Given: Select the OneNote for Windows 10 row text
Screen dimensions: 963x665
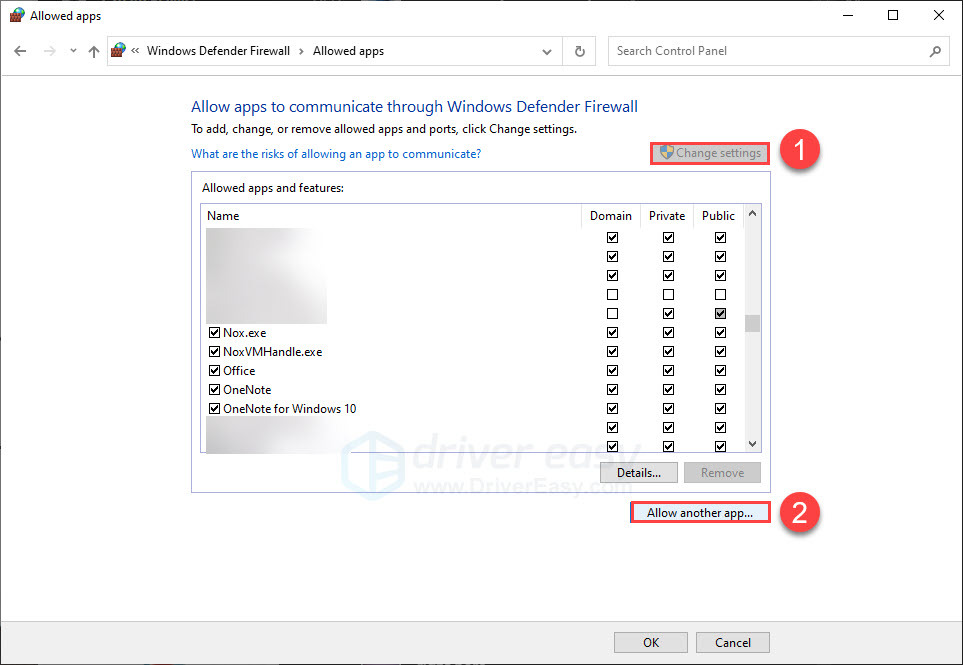Looking at the screenshot, I should 289,409.
